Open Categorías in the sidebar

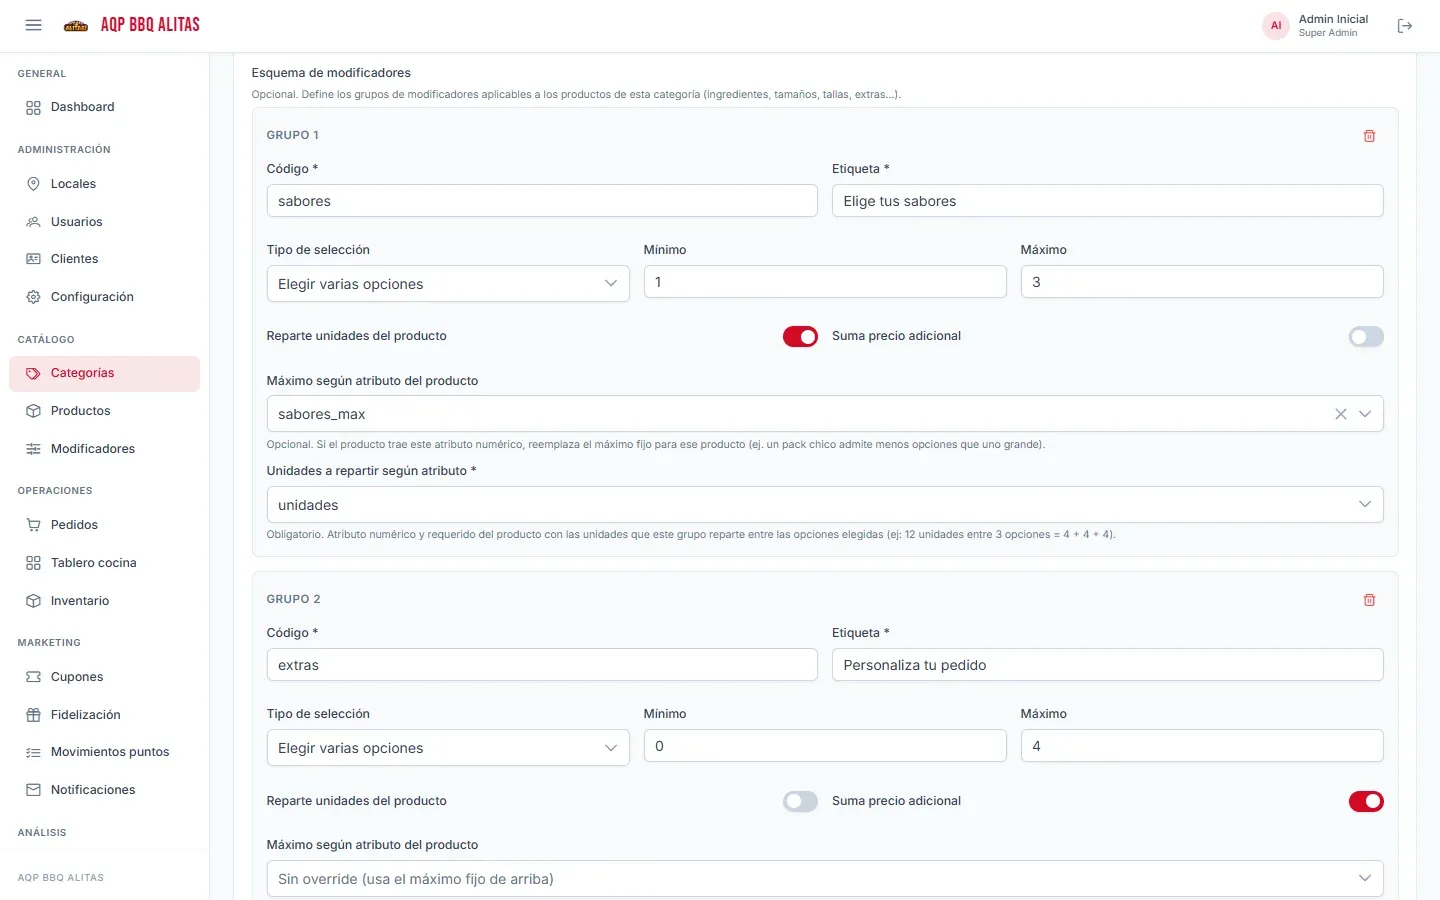(104, 373)
